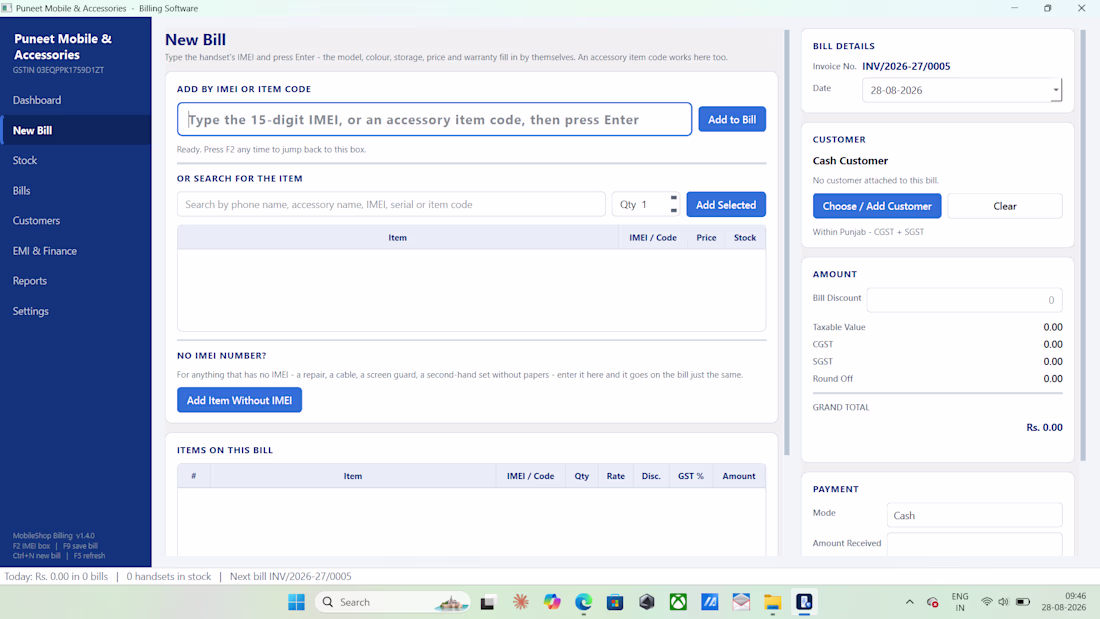Image resolution: width=1100 pixels, height=619 pixels.
Task: Click the Add to Bill button
Action: point(732,119)
